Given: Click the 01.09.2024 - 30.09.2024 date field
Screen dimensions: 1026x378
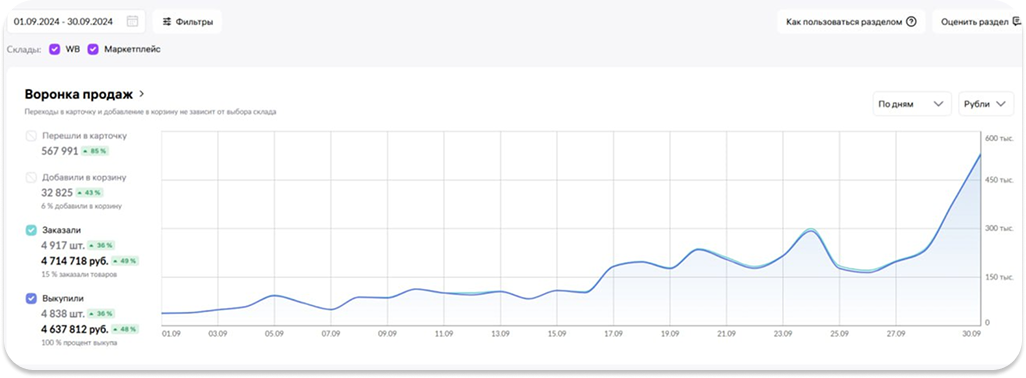Looking at the screenshot, I should (76, 22).
